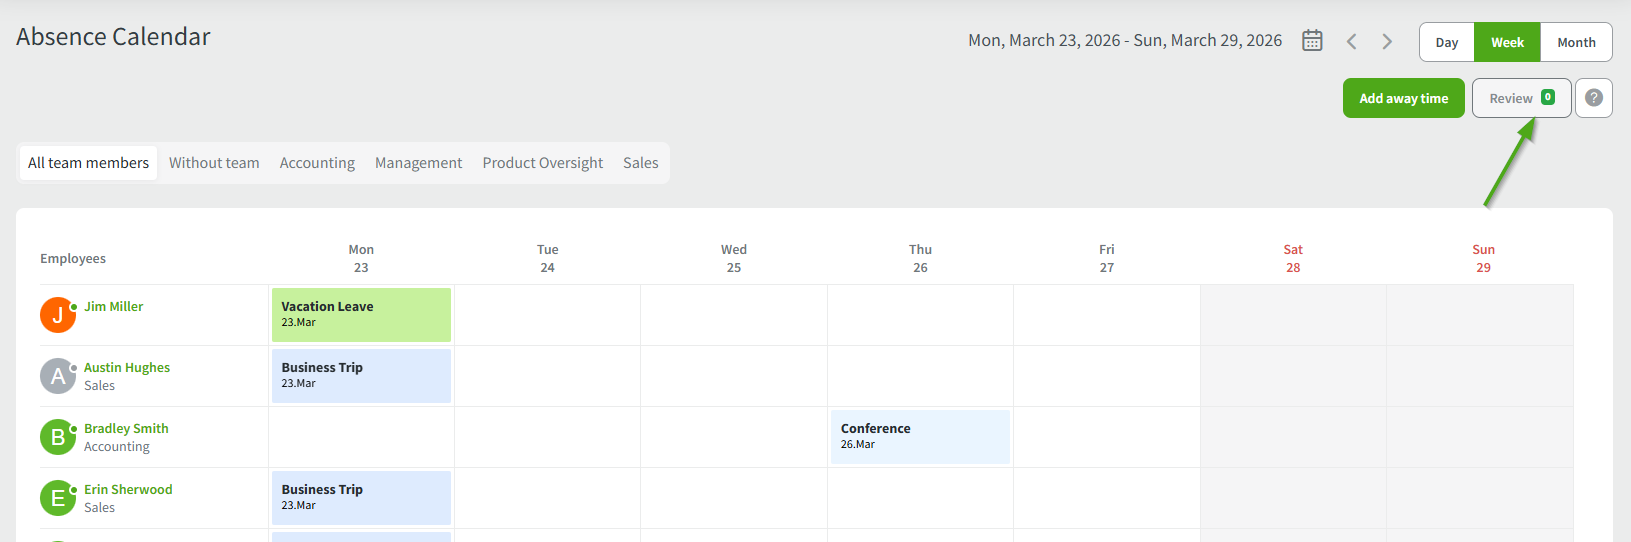This screenshot has height=542, width=1631.
Task: Click the Add away time button
Action: pos(1403,98)
